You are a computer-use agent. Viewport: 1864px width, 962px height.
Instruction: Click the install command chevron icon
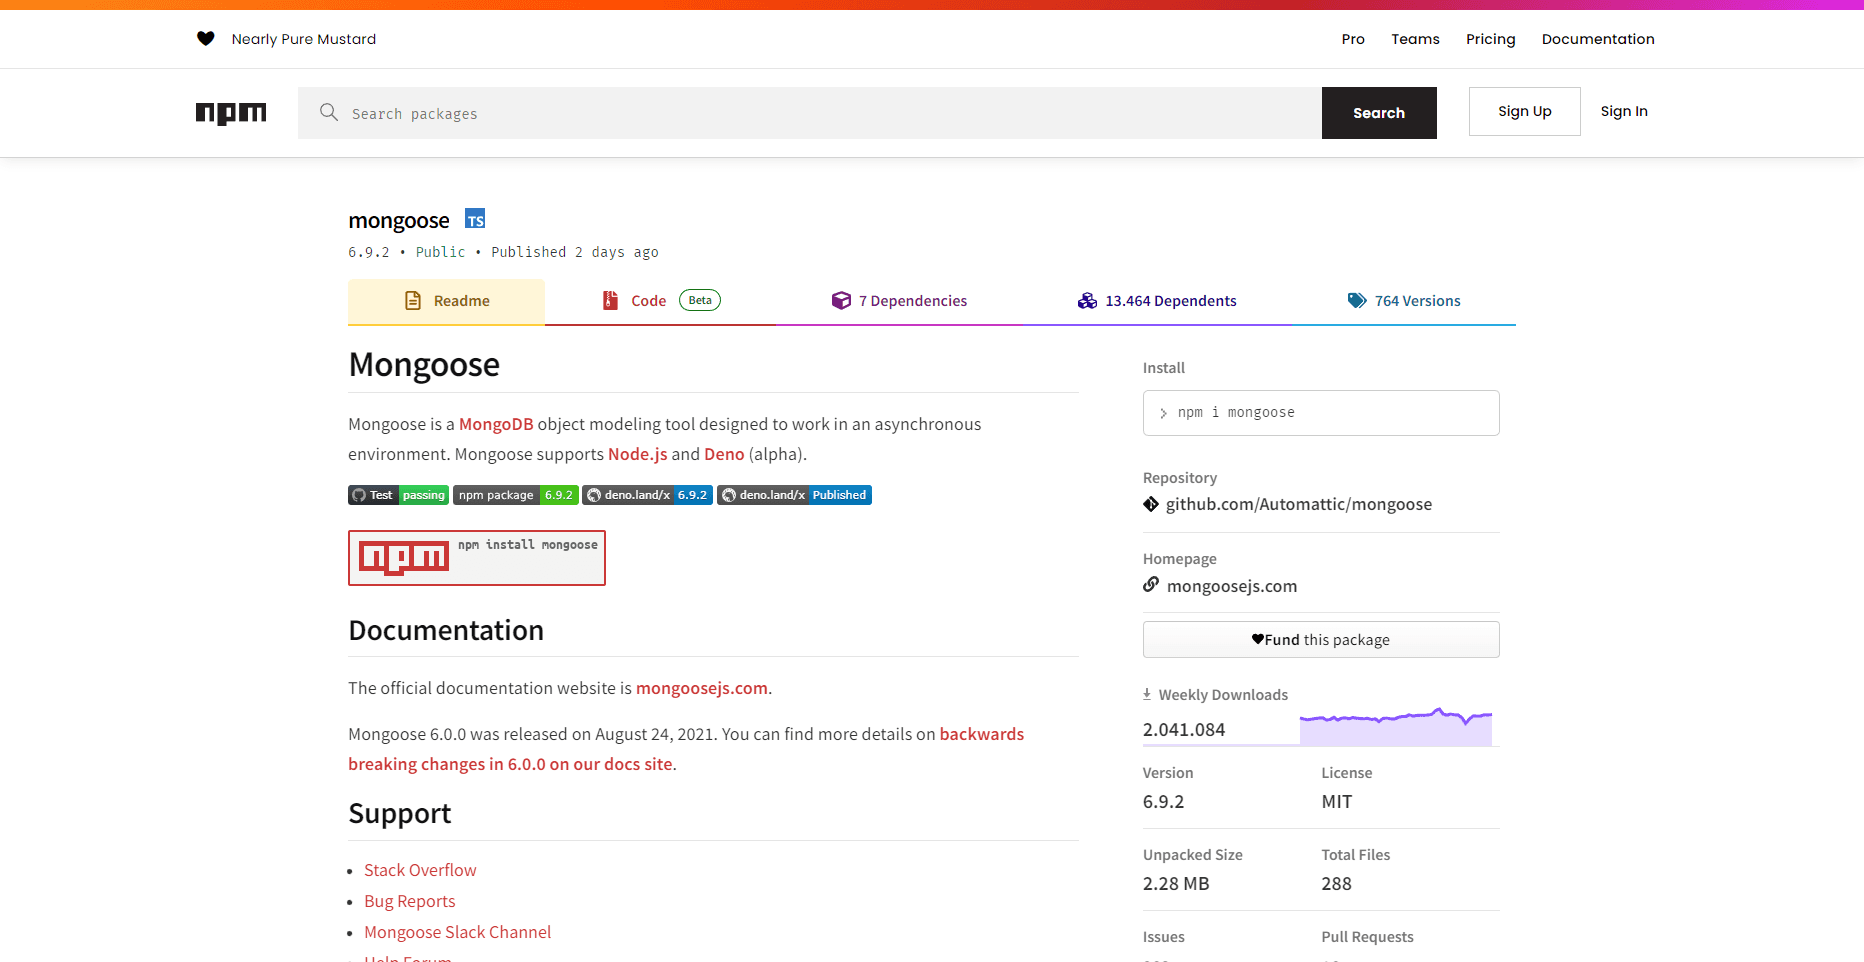(1163, 413)
